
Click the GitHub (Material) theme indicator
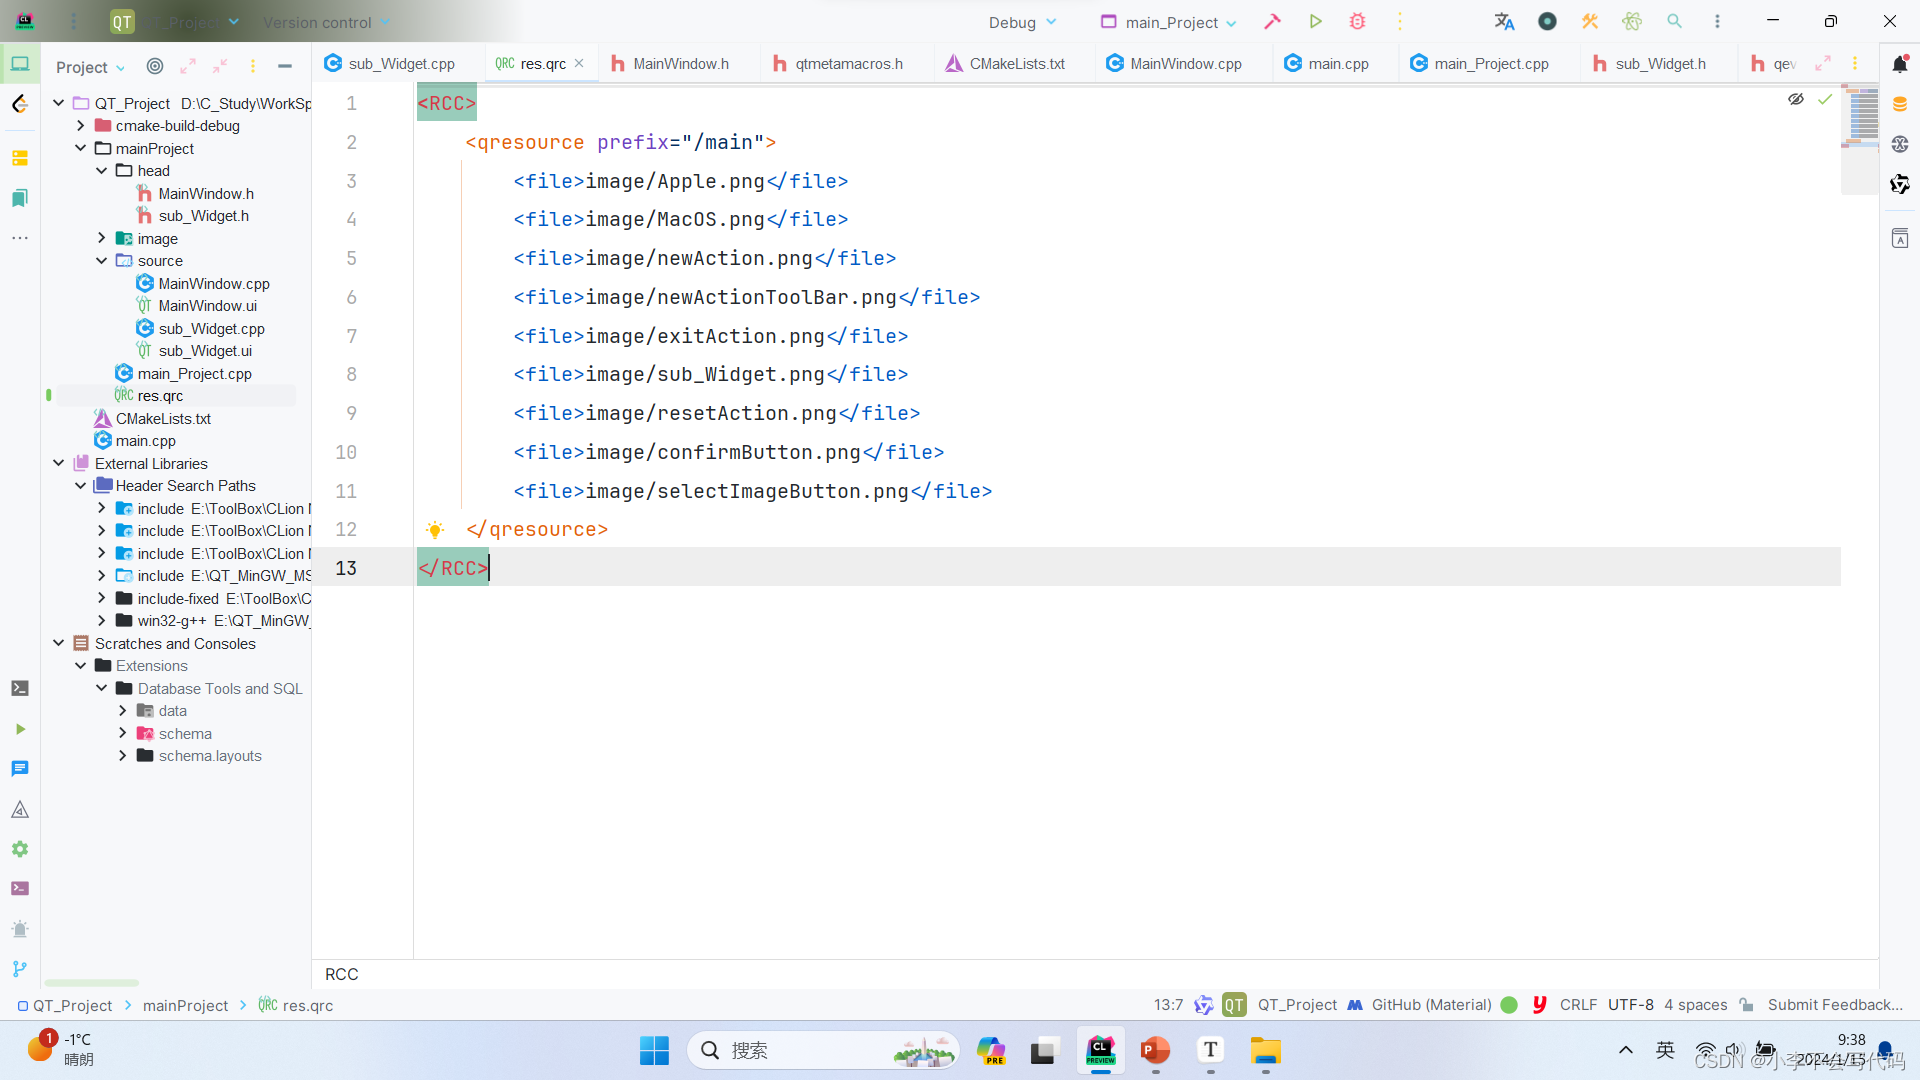[x=1431, y=1005]
